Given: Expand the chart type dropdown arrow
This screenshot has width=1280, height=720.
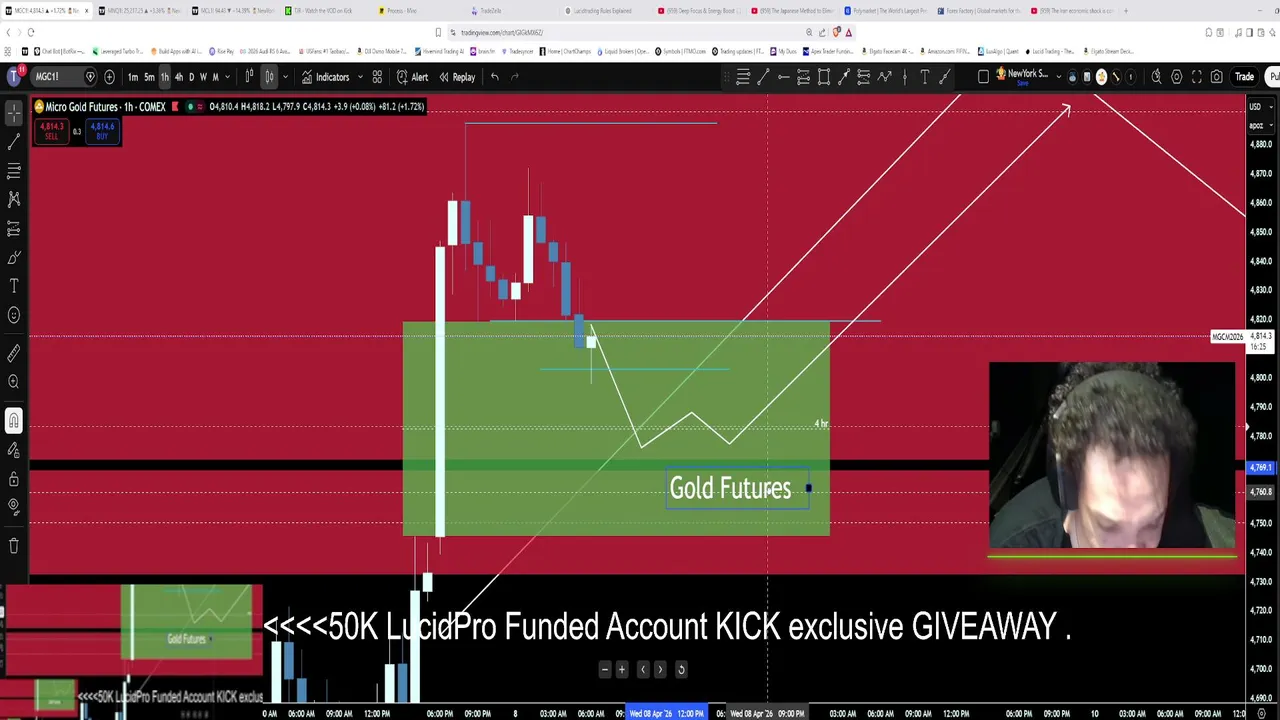Looking at the screenshot, I should [x=285, y=77].
